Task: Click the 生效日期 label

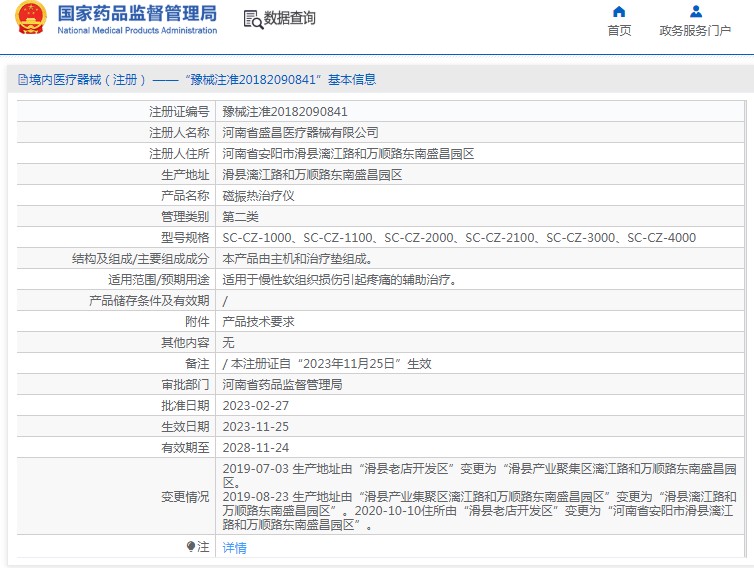Action: [x=185, y=427]
